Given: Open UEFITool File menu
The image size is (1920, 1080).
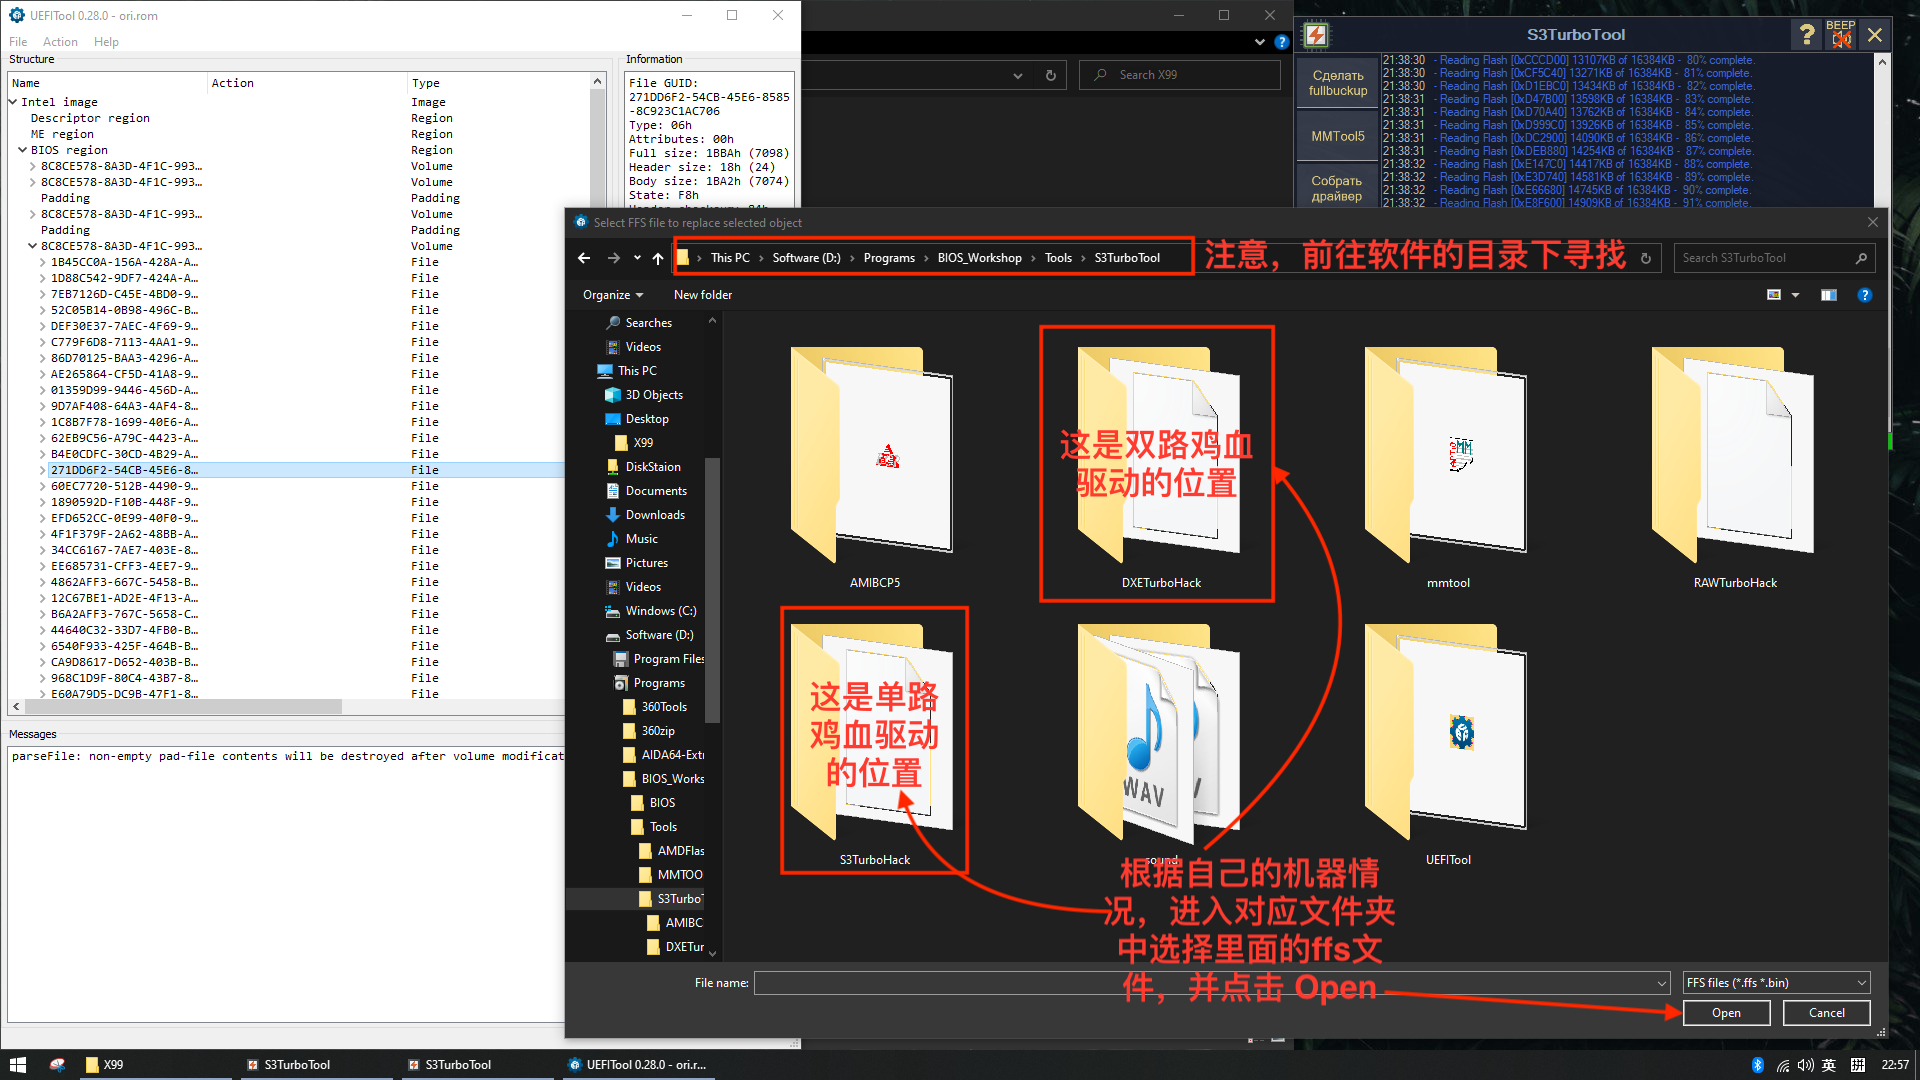Looking at the screenshot, I should click(x=18, y=42).
